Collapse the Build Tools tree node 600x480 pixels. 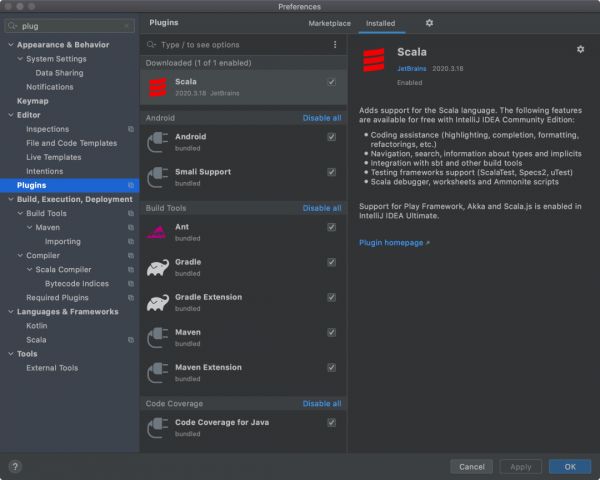coord(19,213)
